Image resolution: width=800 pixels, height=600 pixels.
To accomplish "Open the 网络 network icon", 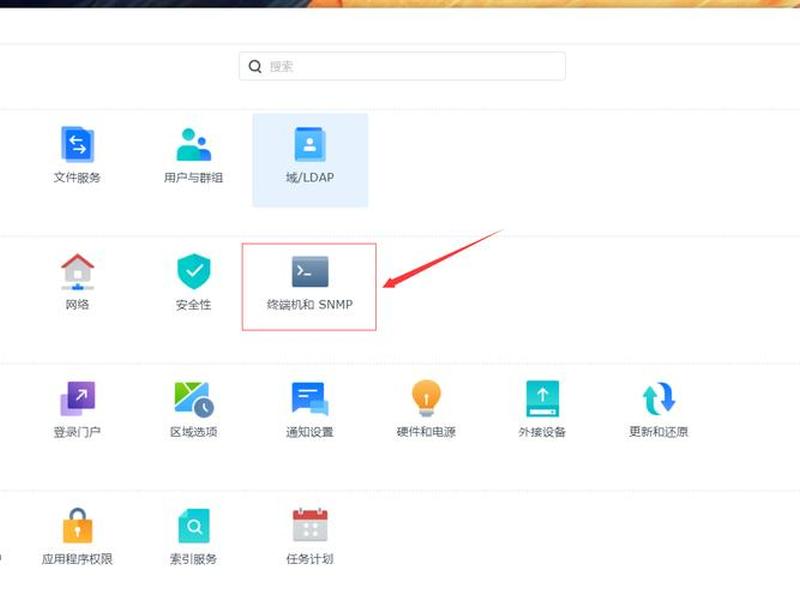I will [x=77, y=271].
